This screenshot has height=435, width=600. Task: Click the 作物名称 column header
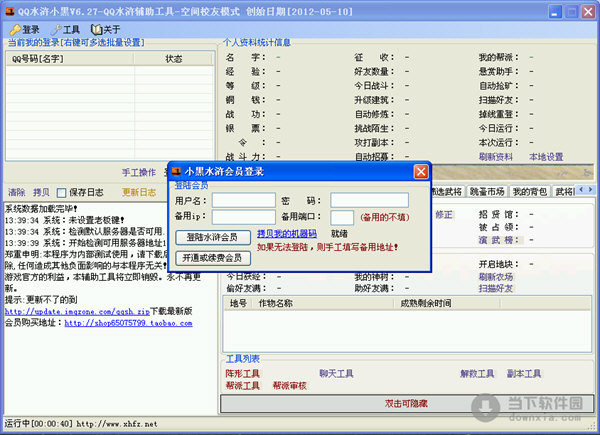(323, 303)
